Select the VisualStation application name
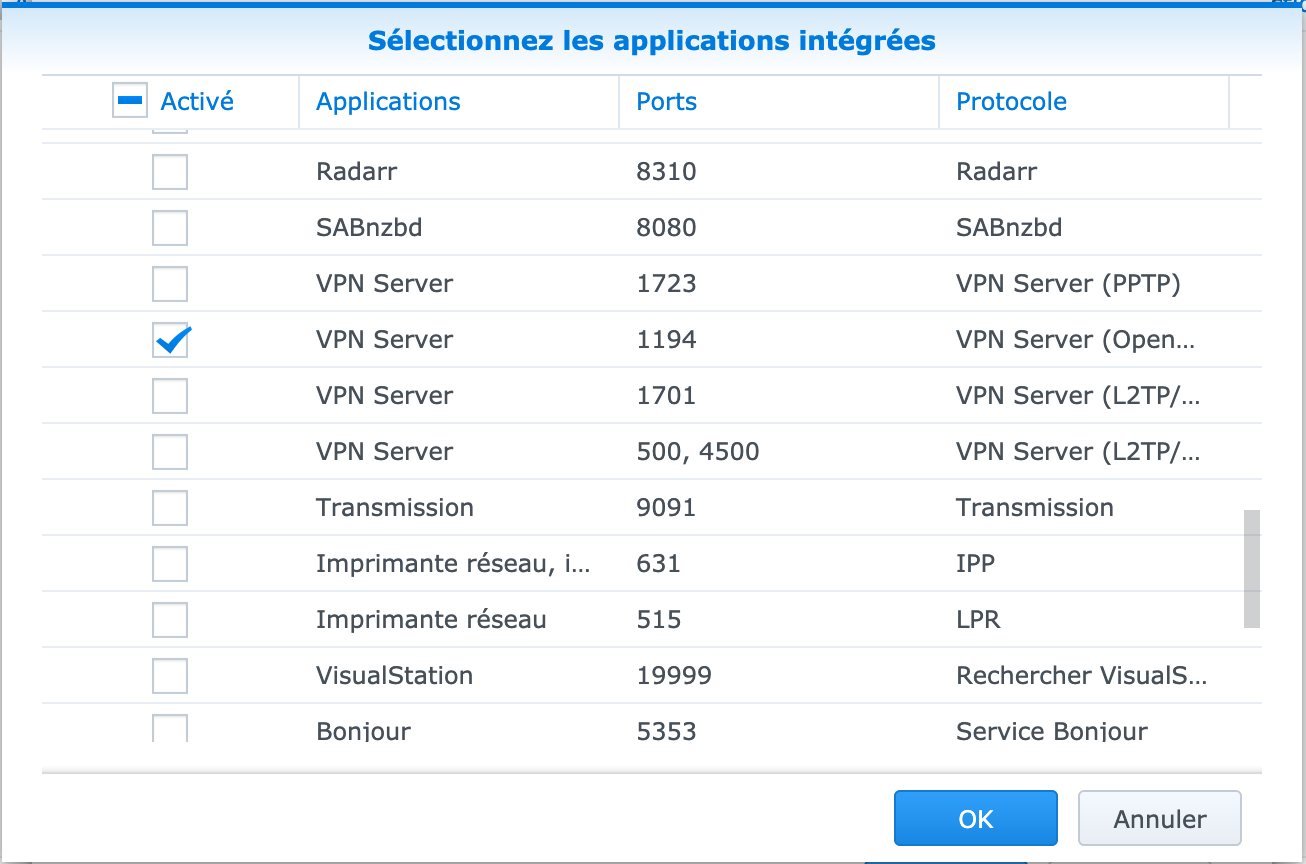The image size is (1306, 864). [x=394, y=676]
